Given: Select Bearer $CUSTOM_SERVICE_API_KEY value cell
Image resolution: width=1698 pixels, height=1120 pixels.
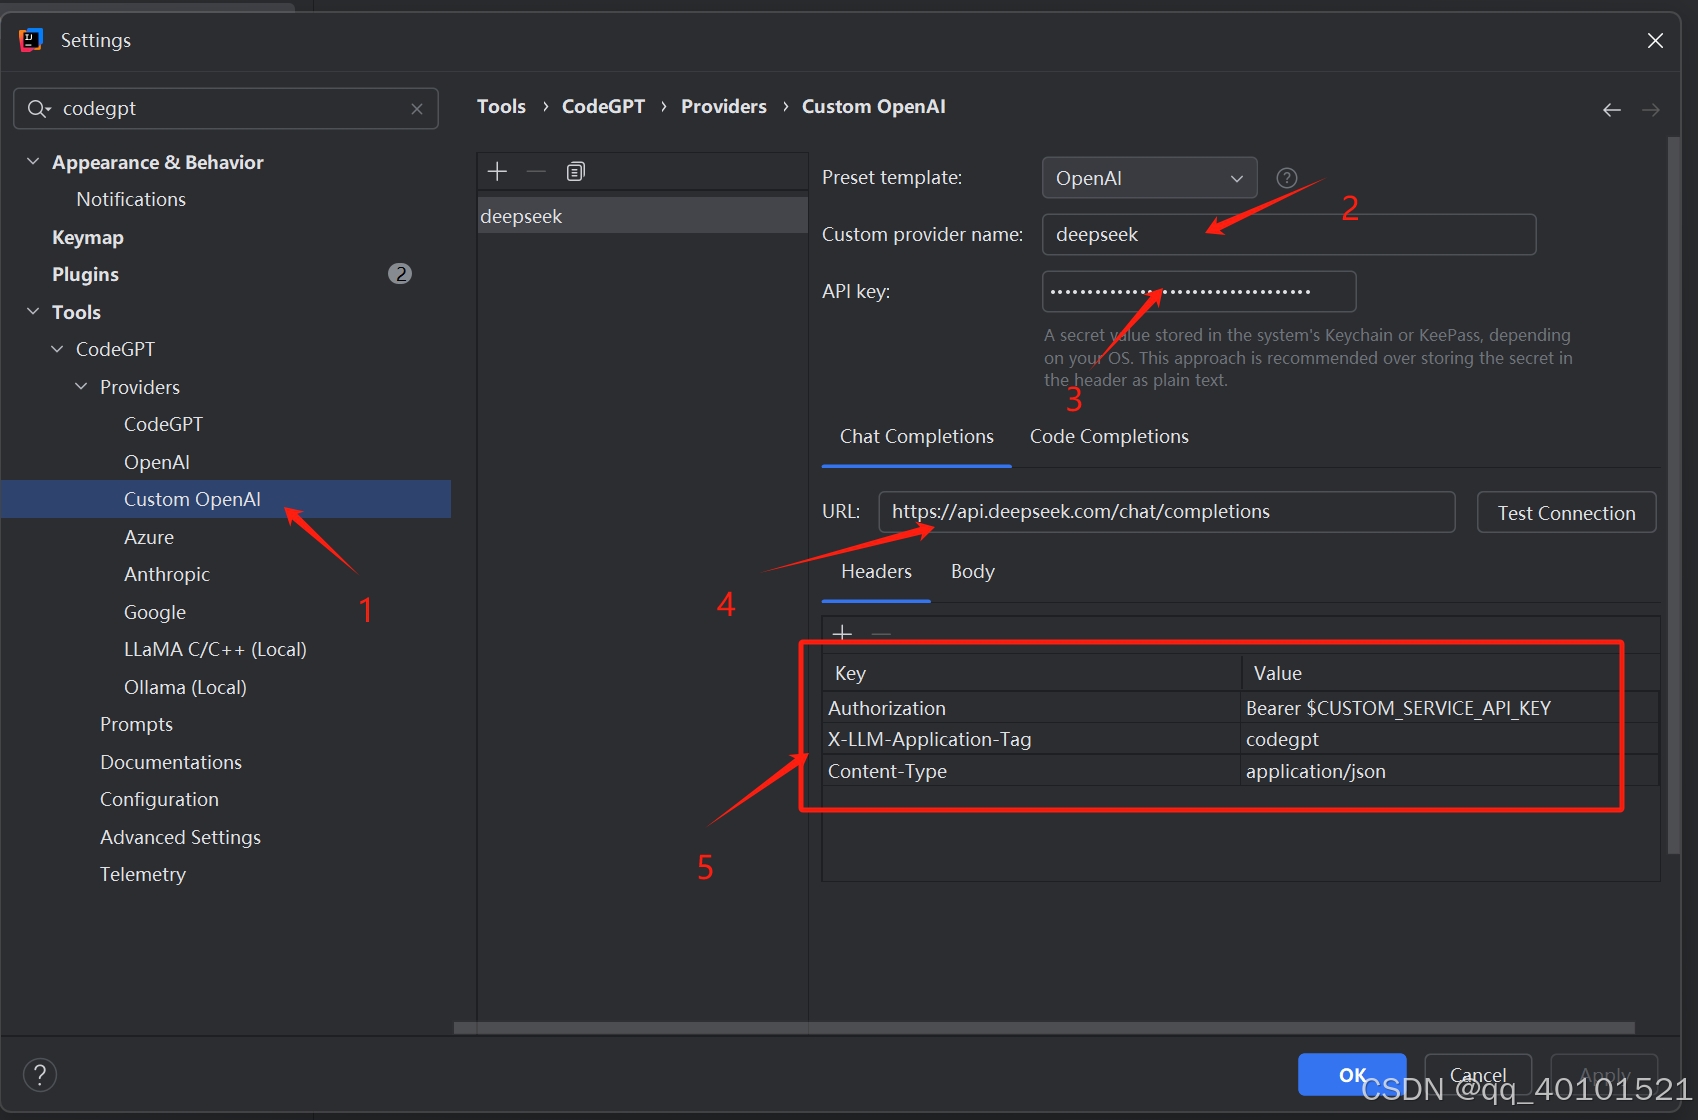Looking at the screenshot, I should click(x=1450, y=708).
